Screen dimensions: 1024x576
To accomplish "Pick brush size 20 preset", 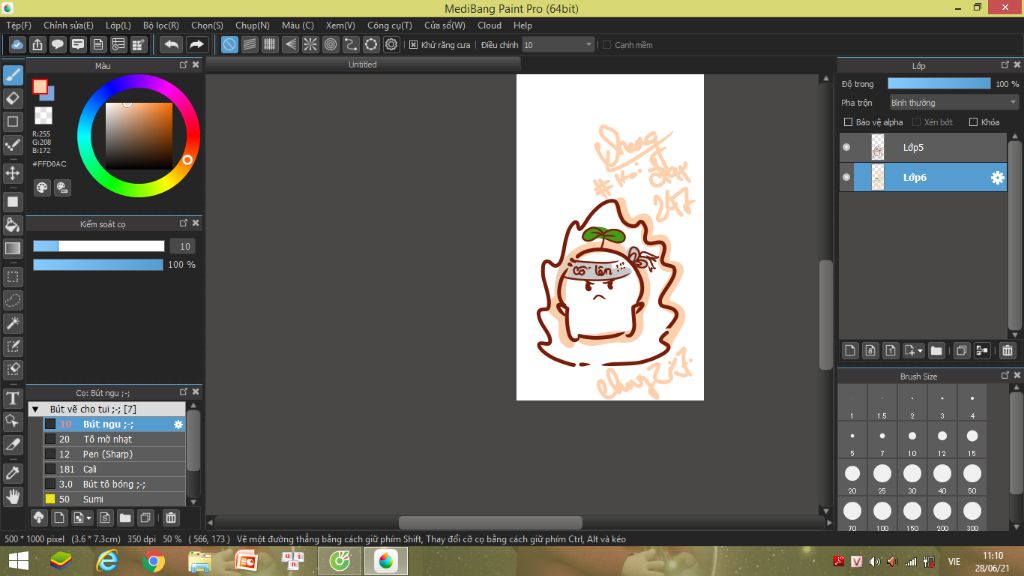I will (x=852, y=477).
